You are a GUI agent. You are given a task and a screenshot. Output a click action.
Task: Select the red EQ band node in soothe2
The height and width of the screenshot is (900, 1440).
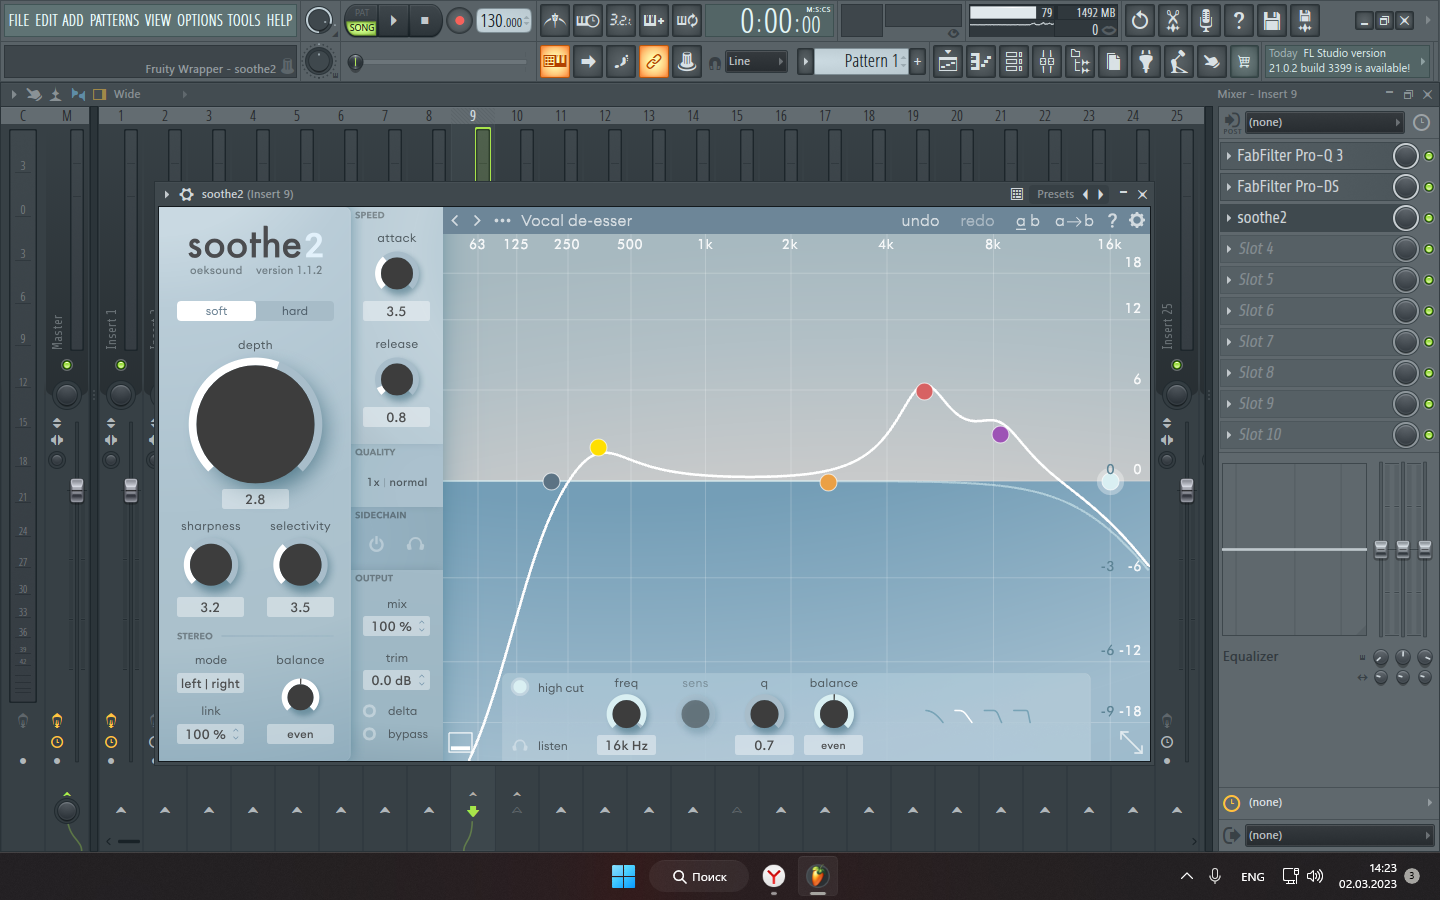tap(924, 391)
